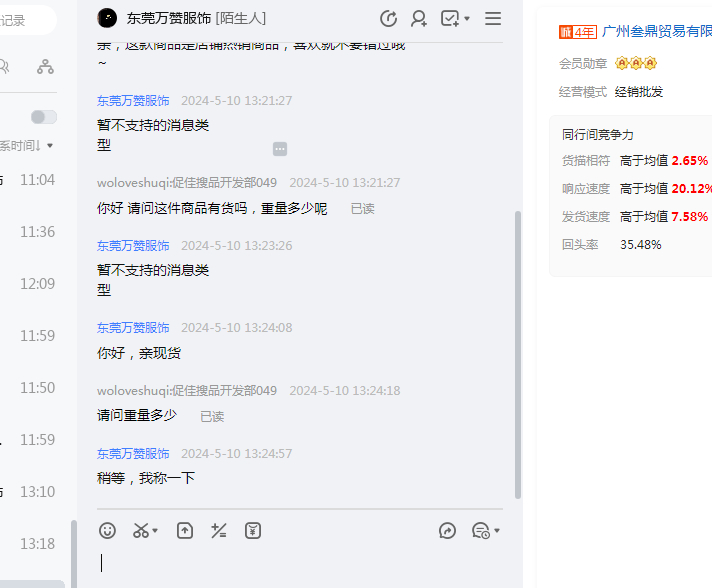Click sender name 东莞万赞服饰 at 13:23:26

(133, 246)
